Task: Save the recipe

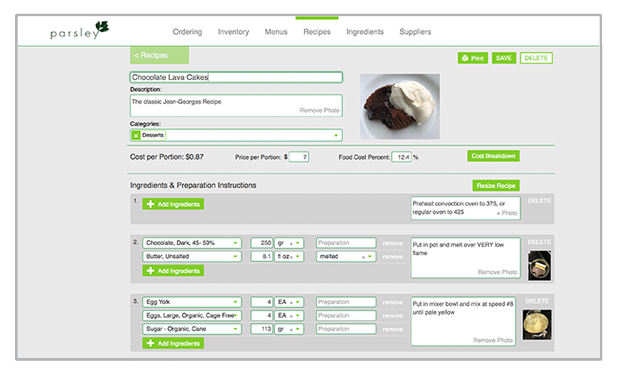Action: point(504,58)
